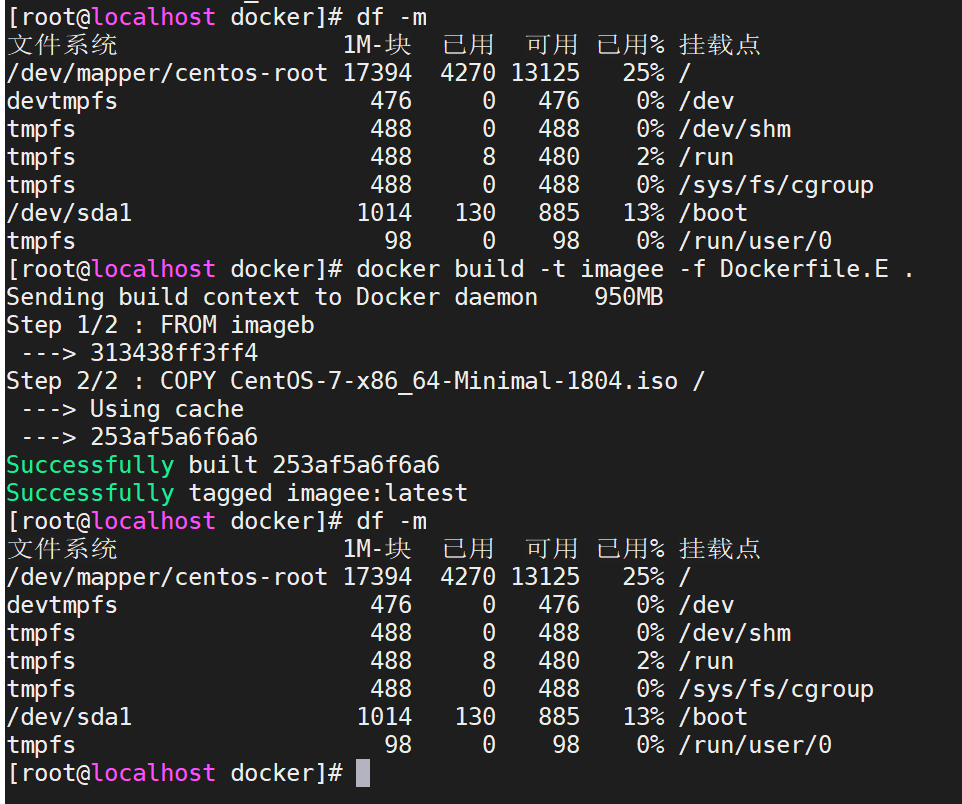Image resolution: width=962 pixels, height=804 pixels.
Task: Click "imagee" in the docker build command
Action: click(x=621, y=269)
